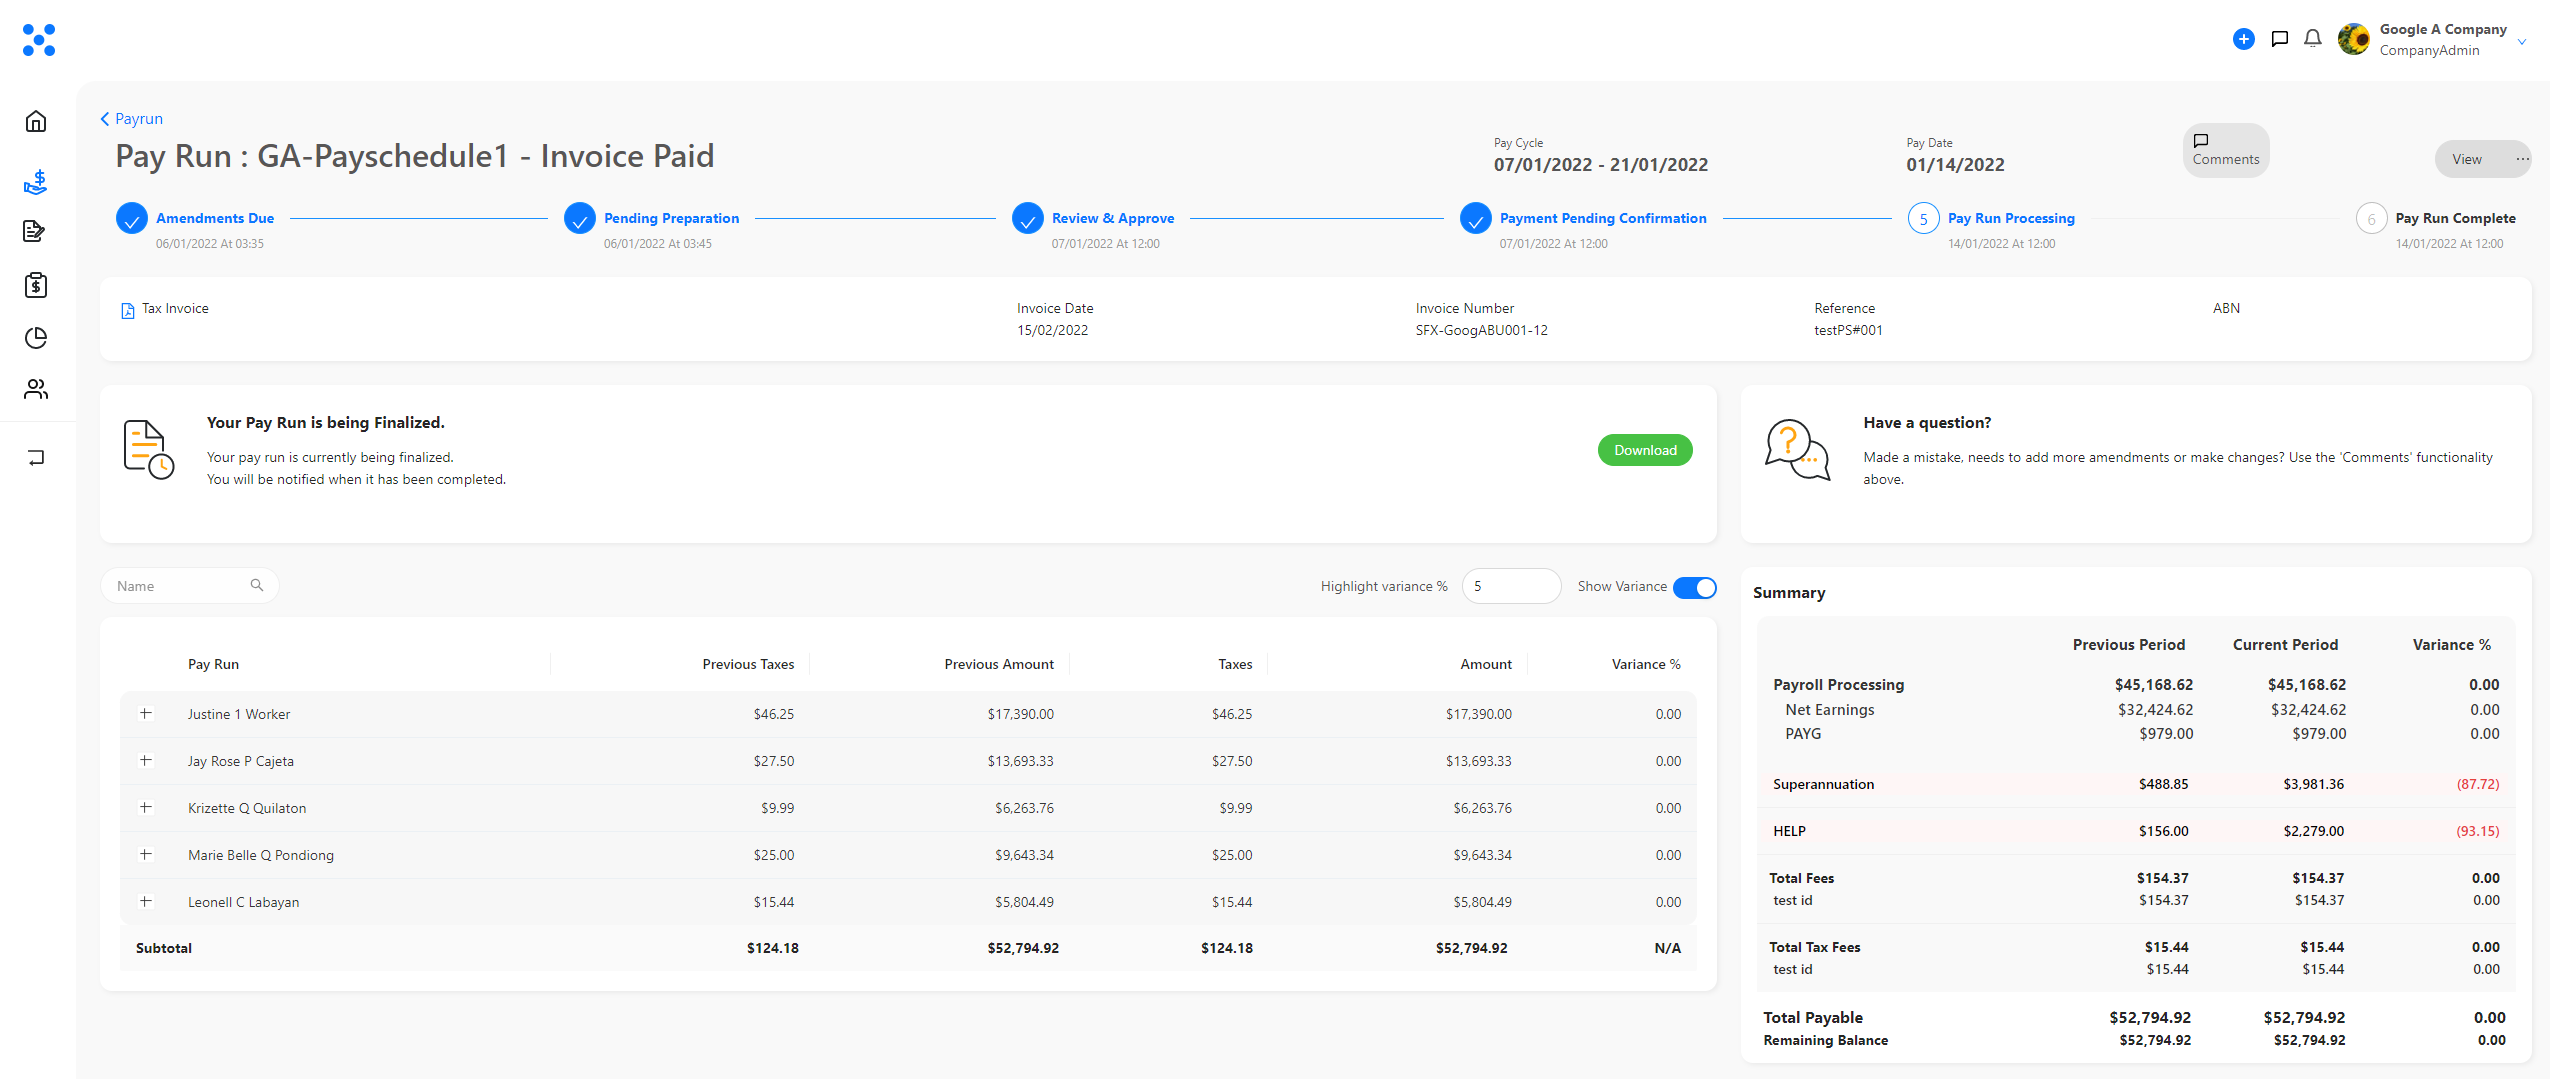Select the Pay Run Processing step
The width and height of the screenshot is (2550, 1079).
pyautogui.click(x=2010, y=218)
